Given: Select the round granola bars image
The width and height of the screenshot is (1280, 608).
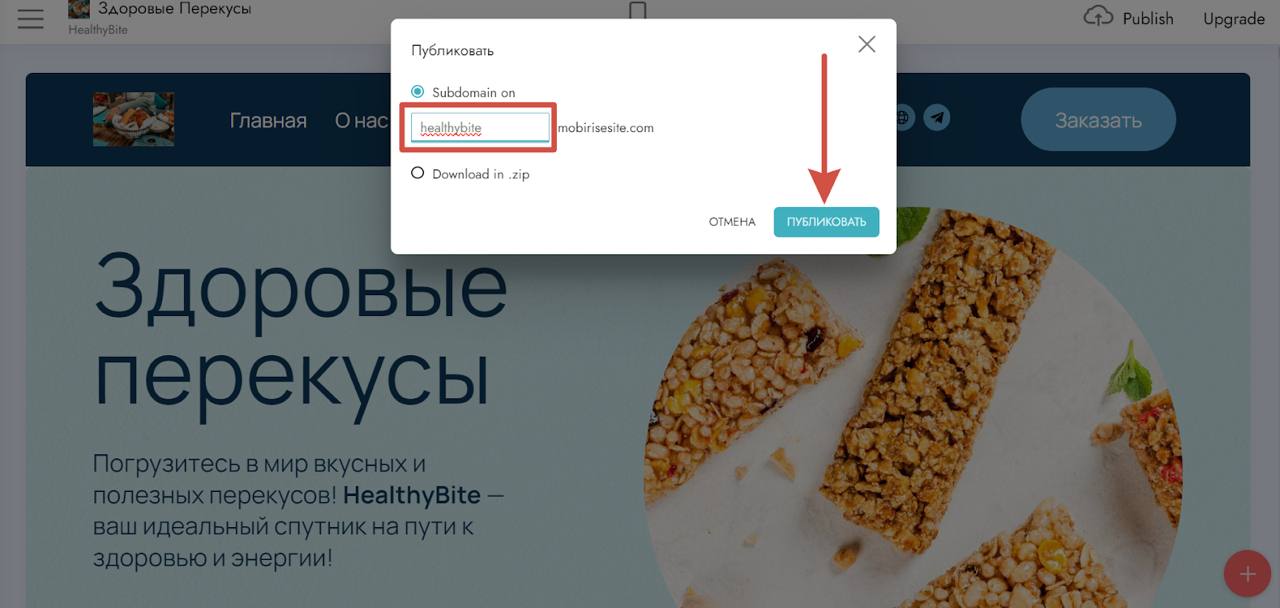Looking at the screenshot, I should 913,408.
